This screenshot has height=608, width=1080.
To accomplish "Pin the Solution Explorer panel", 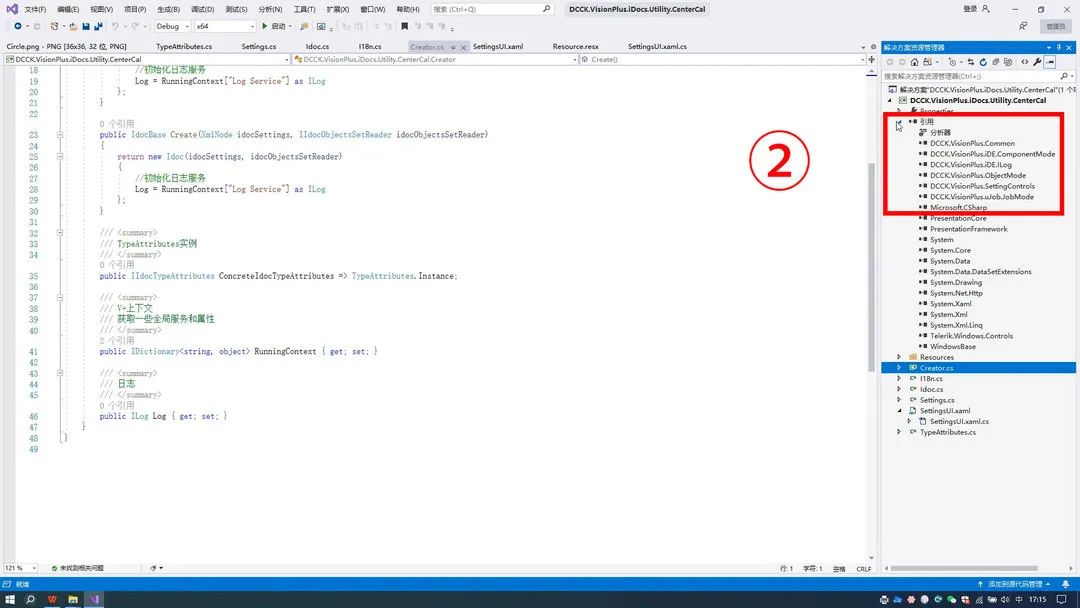I will click(1059, 48).
